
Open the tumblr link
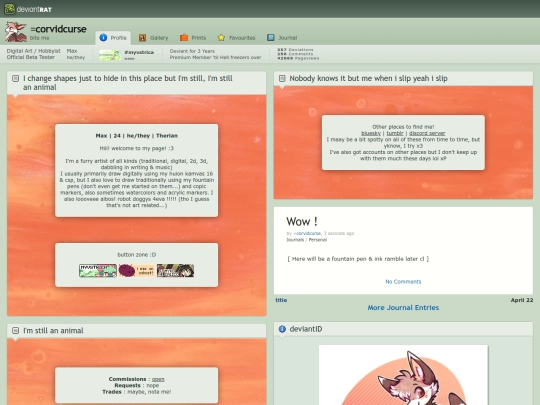[x=395, y=133]
